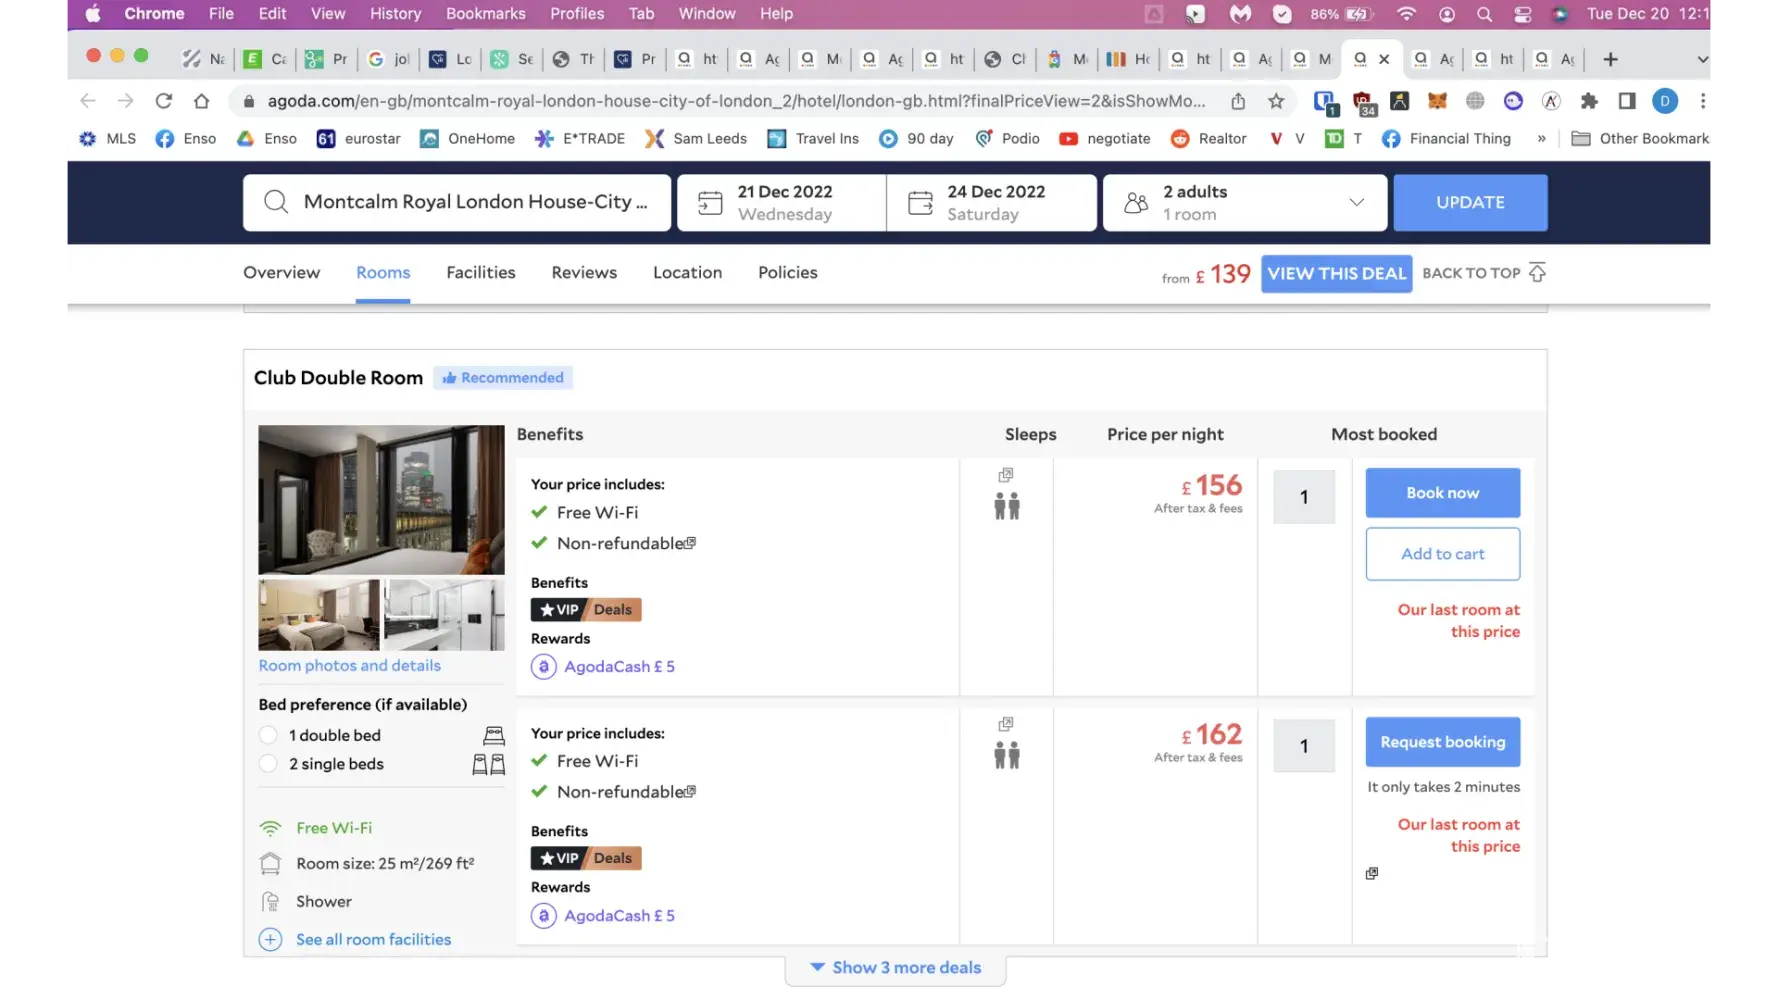Click the search magnifier in hotel field
Screen dimensions: 1778x1000
(x=276, y=202)
